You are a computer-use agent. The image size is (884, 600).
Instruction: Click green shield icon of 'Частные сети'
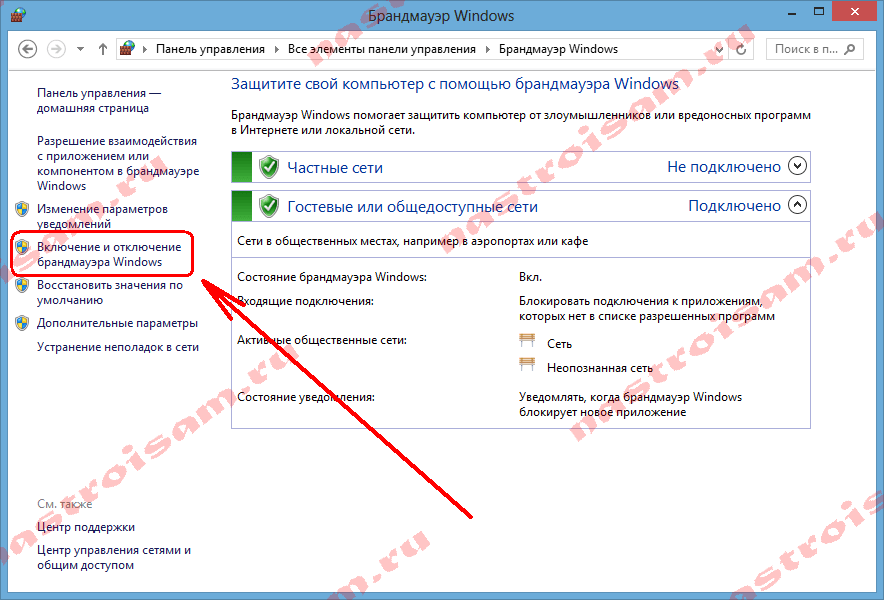point(269,167)
